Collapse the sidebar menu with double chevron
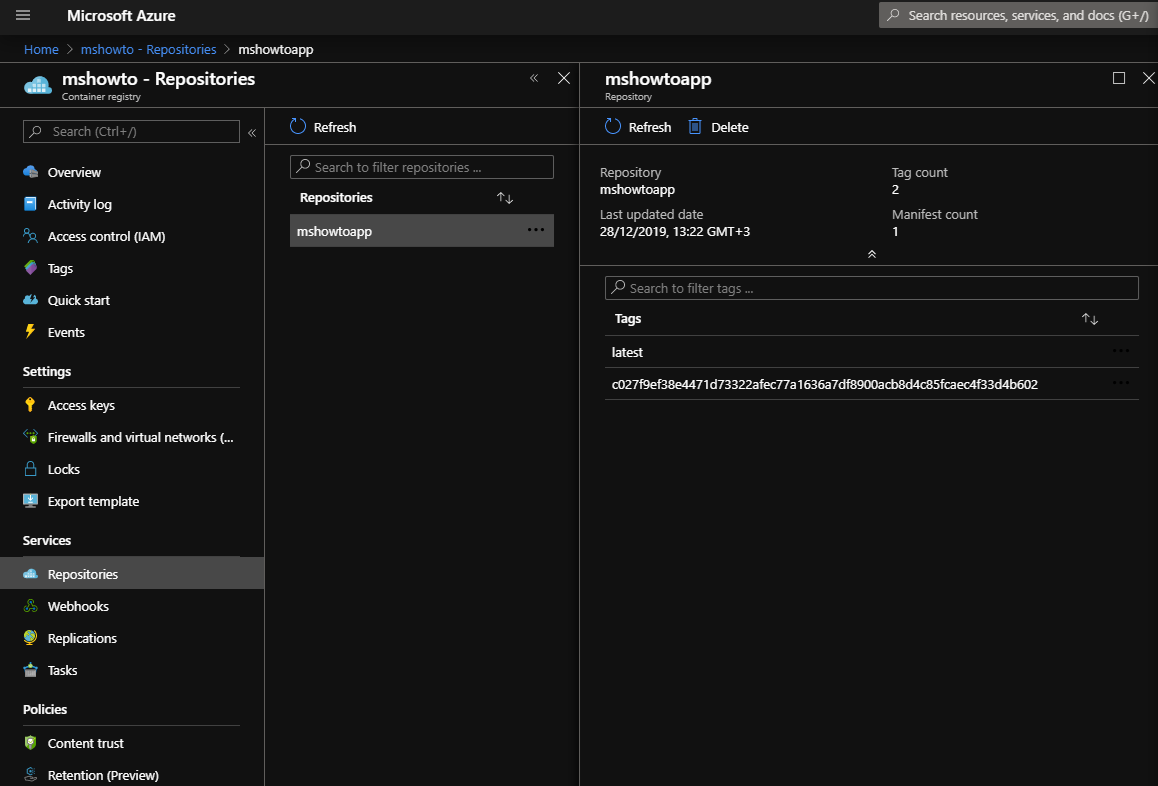1158x786 pixels. pos(252,132)
